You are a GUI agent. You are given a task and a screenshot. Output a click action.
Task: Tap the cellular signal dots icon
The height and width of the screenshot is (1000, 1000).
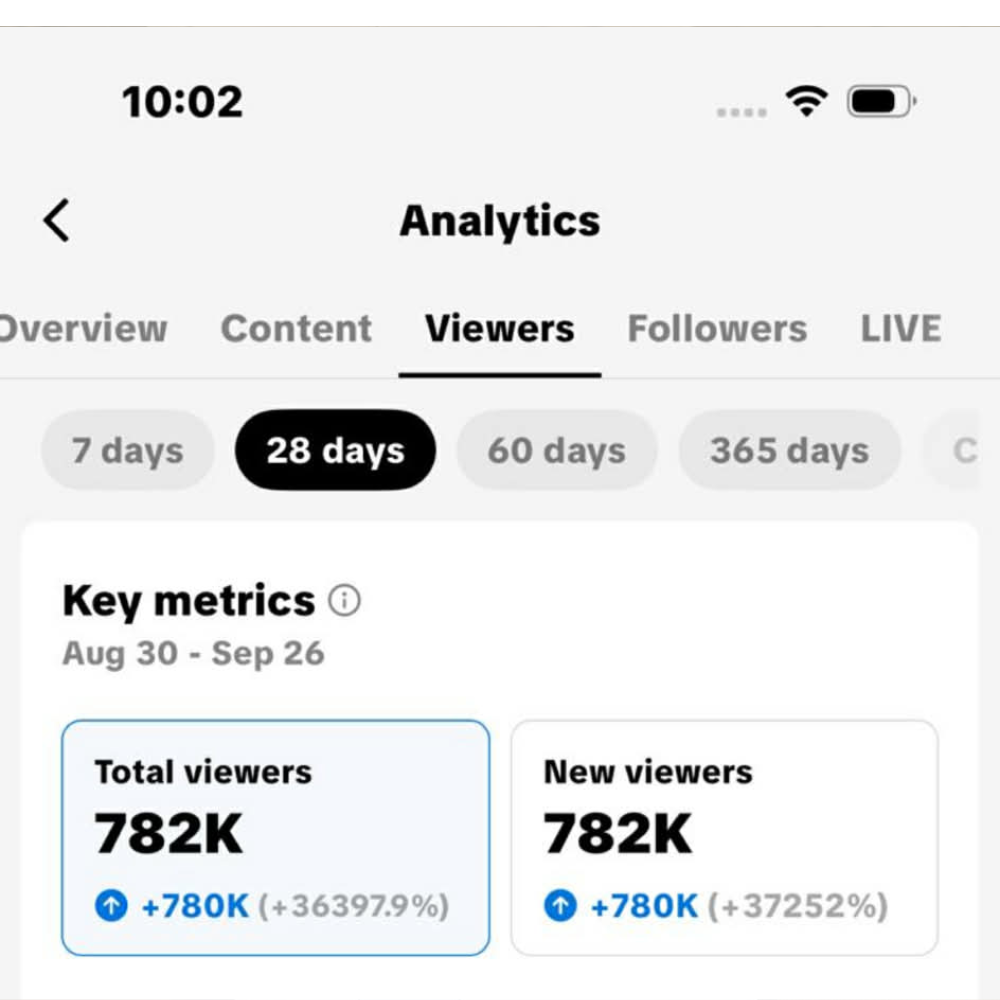741,112
